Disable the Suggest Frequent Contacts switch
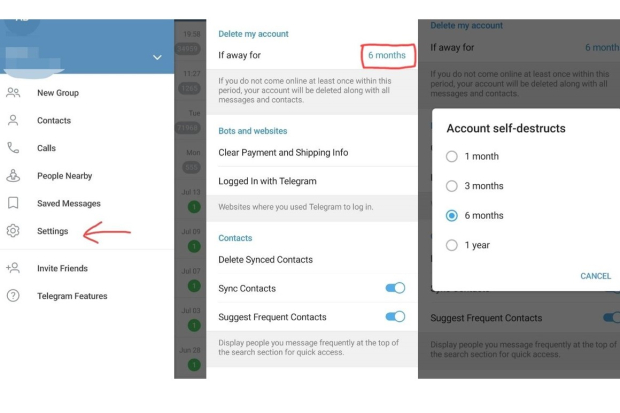This screenshot has height=413, width=620. click(395, 317)
